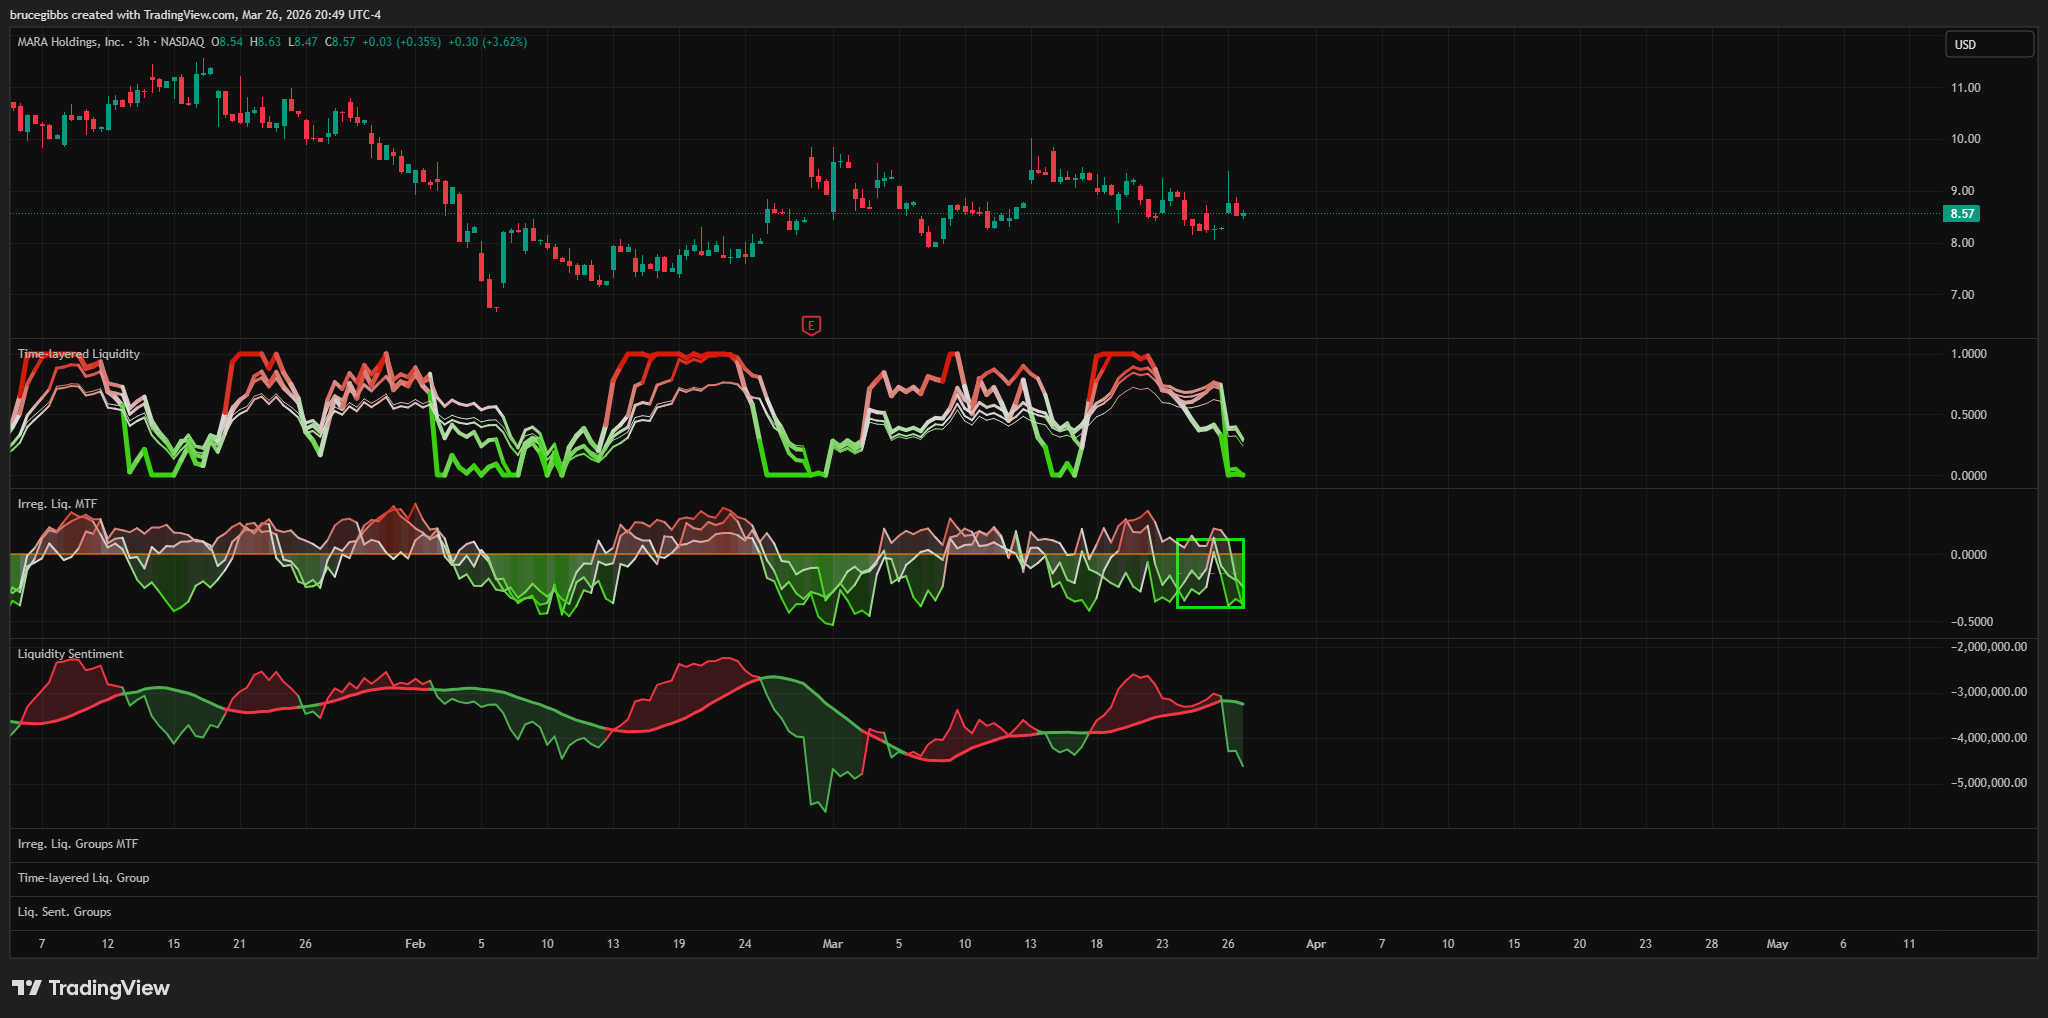2048x1018 pixels.
Task: Click the MARA Holdings, Inc. symbol title
Action: pos(70,42)
